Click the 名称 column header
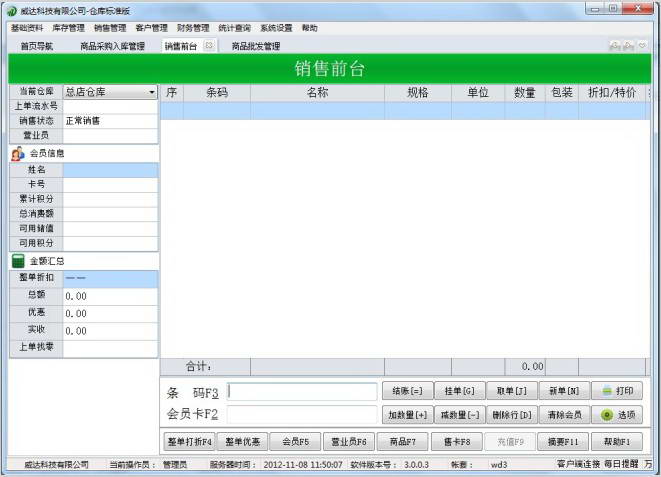Image resolution: width=661 pixels, height=477 pixels. pos(317,93)
